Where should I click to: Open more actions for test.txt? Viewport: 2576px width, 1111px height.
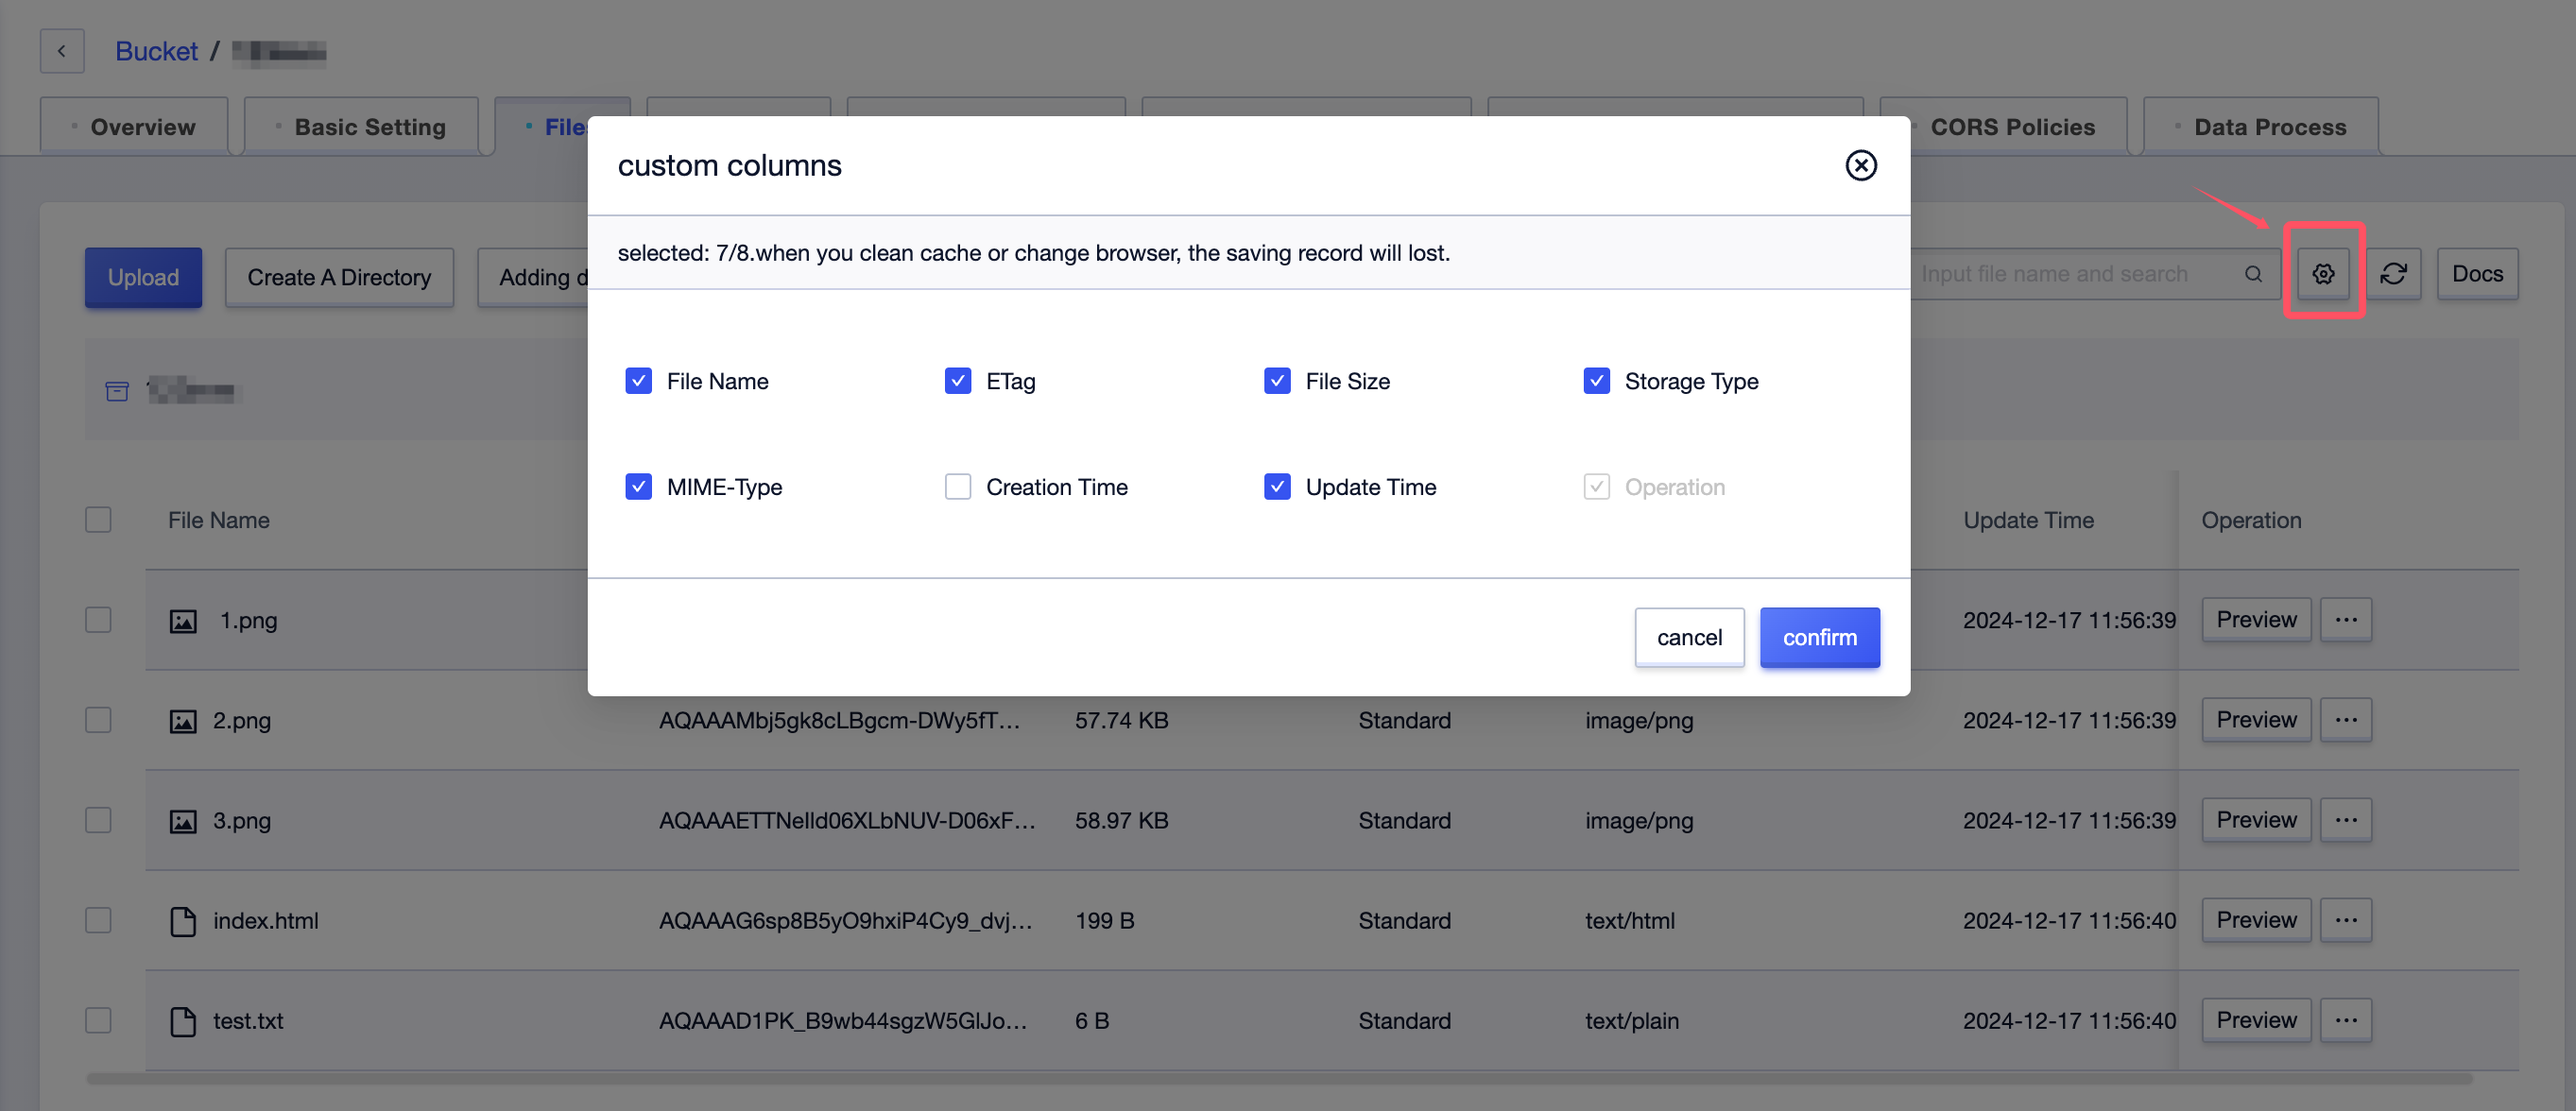[2345, 1020]
